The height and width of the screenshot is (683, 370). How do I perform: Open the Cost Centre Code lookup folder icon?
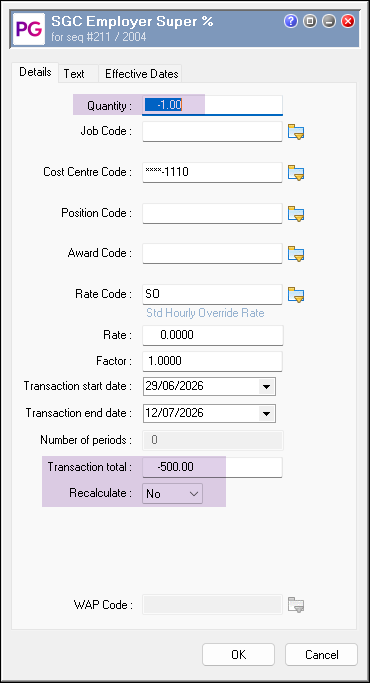(x=296, y=172)
